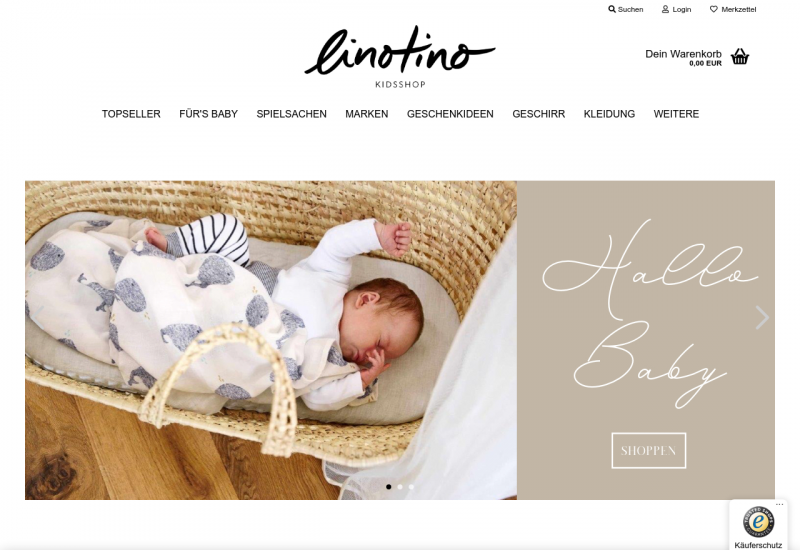
Task: Click the Login user icon
Action: pos(665,9)
